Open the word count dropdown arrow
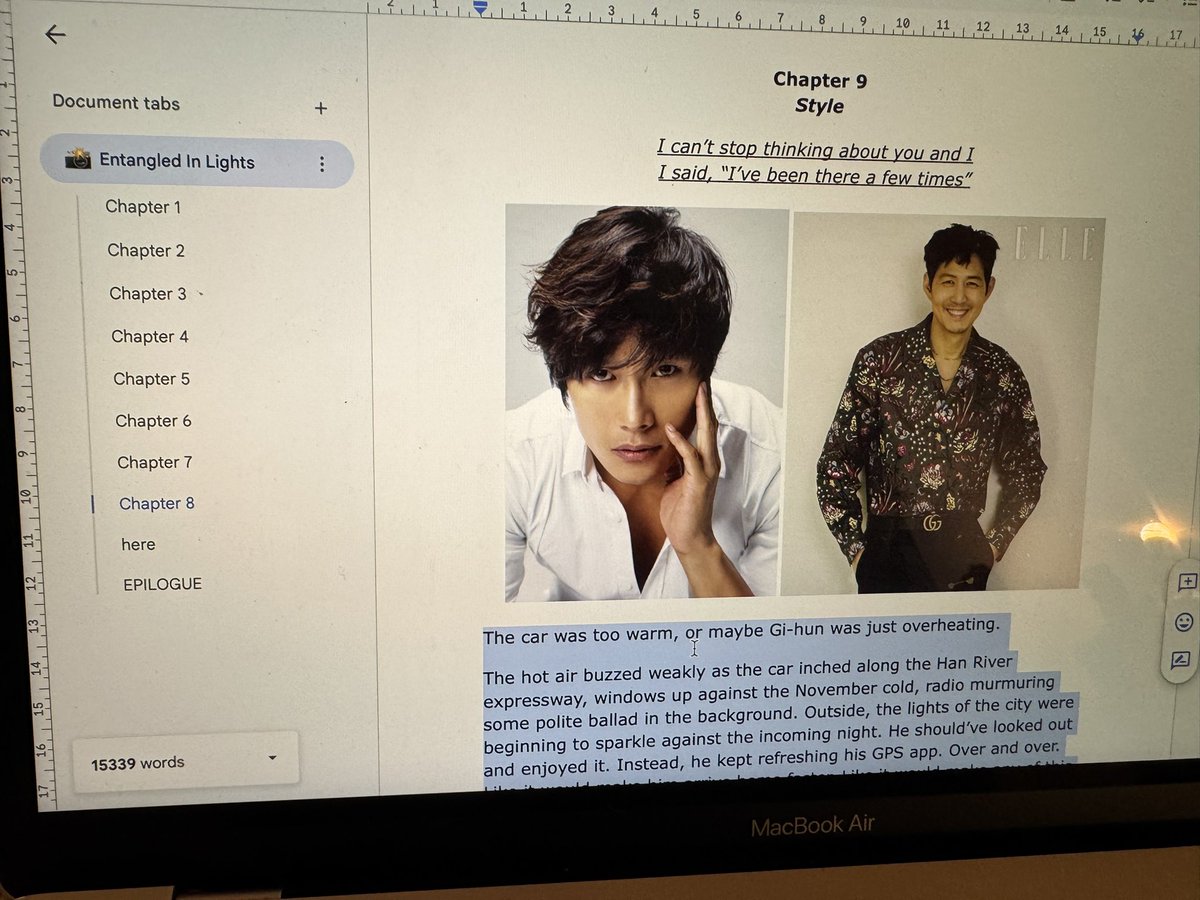Viewport: 1200px width, 900px height. [272, 759]
